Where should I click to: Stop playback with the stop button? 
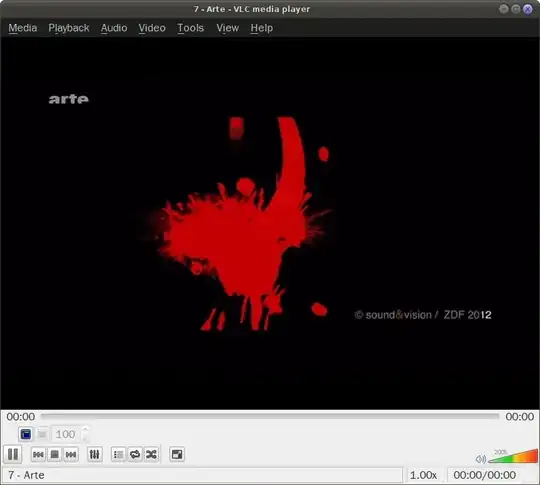(54, 455)
